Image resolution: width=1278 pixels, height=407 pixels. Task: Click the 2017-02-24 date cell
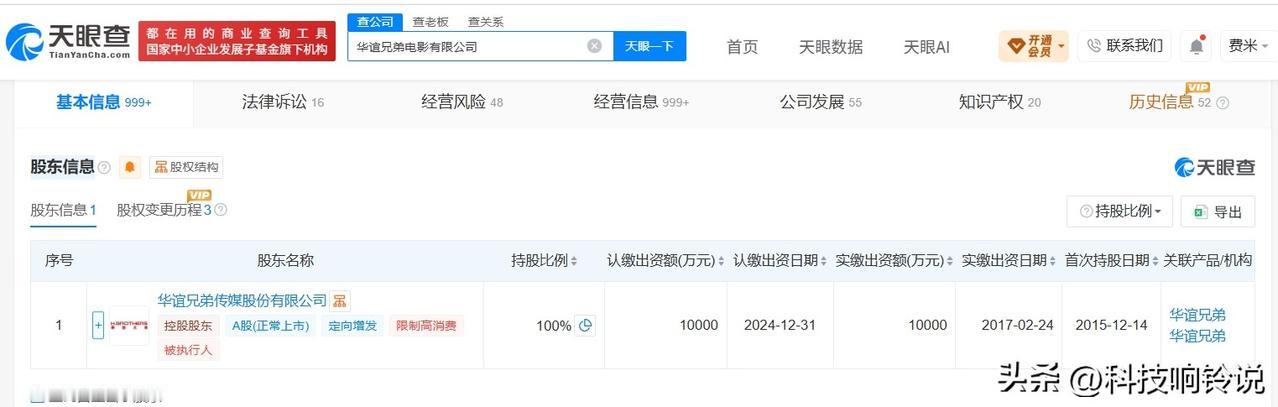1009,325
